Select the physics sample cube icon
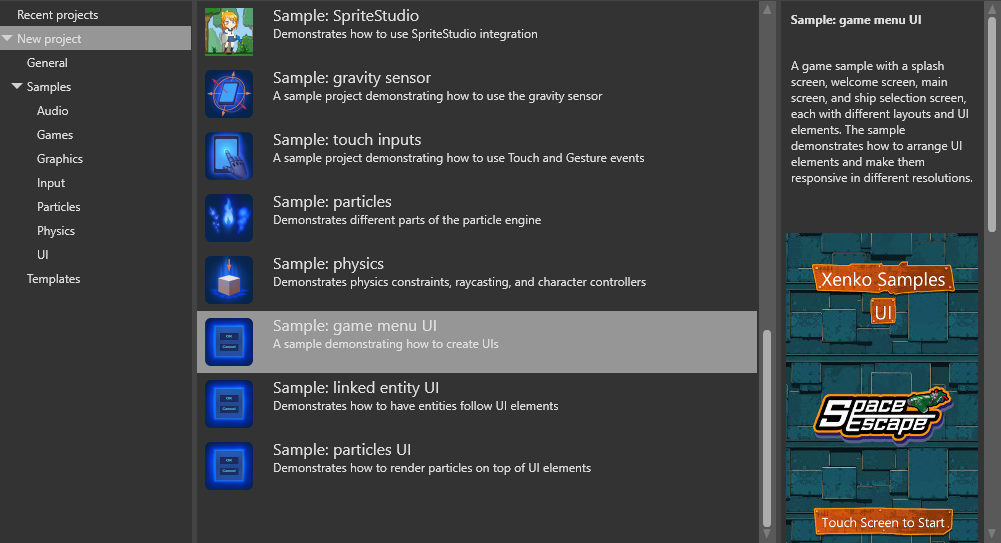1001x543 pixels. 229,280
